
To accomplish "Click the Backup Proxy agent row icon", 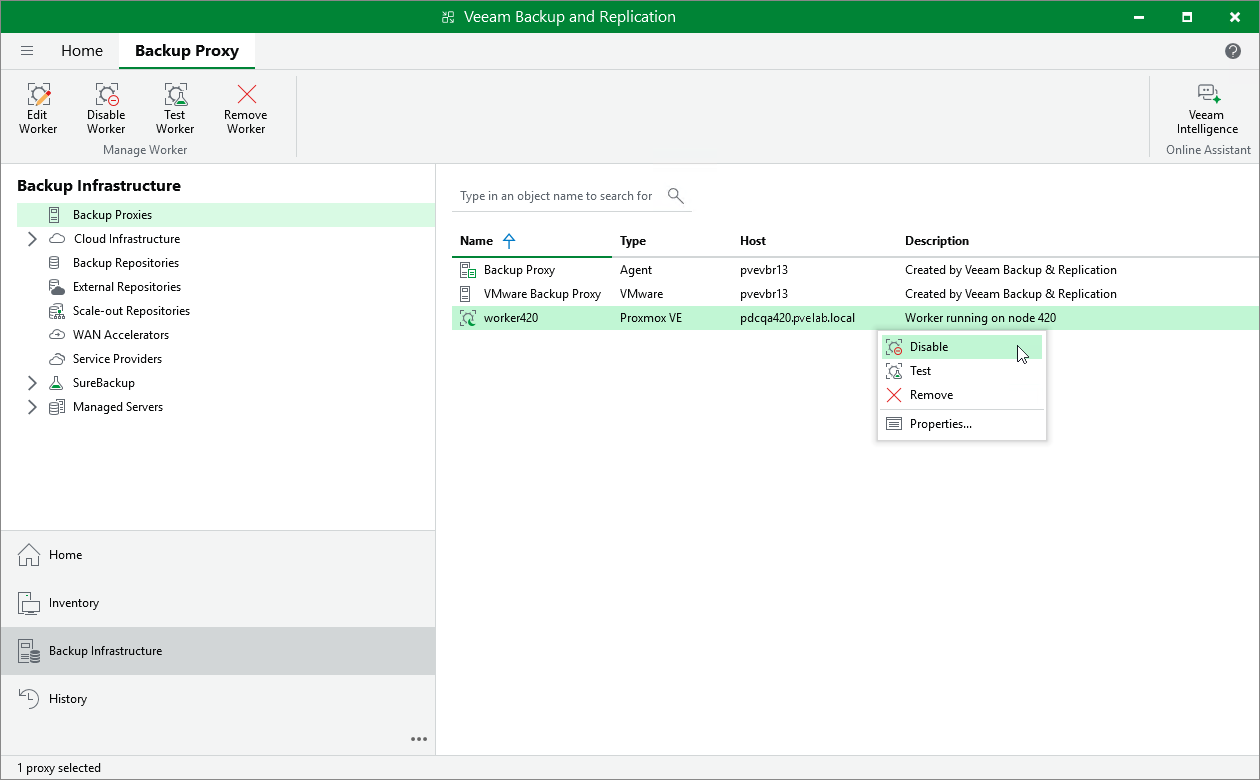I will 467,270.
